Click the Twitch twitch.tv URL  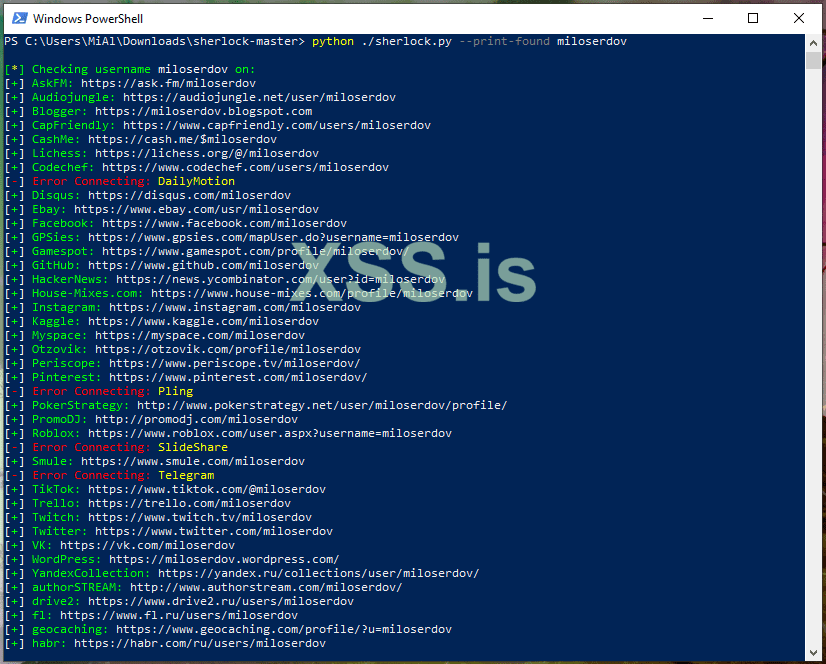click(x=200, y=517)
